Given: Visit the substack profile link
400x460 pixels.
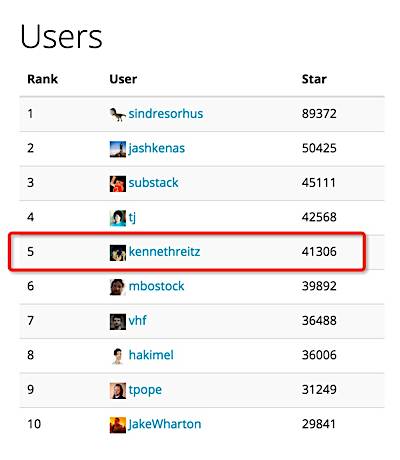Looking at the screenshot, I should (153, 183).
